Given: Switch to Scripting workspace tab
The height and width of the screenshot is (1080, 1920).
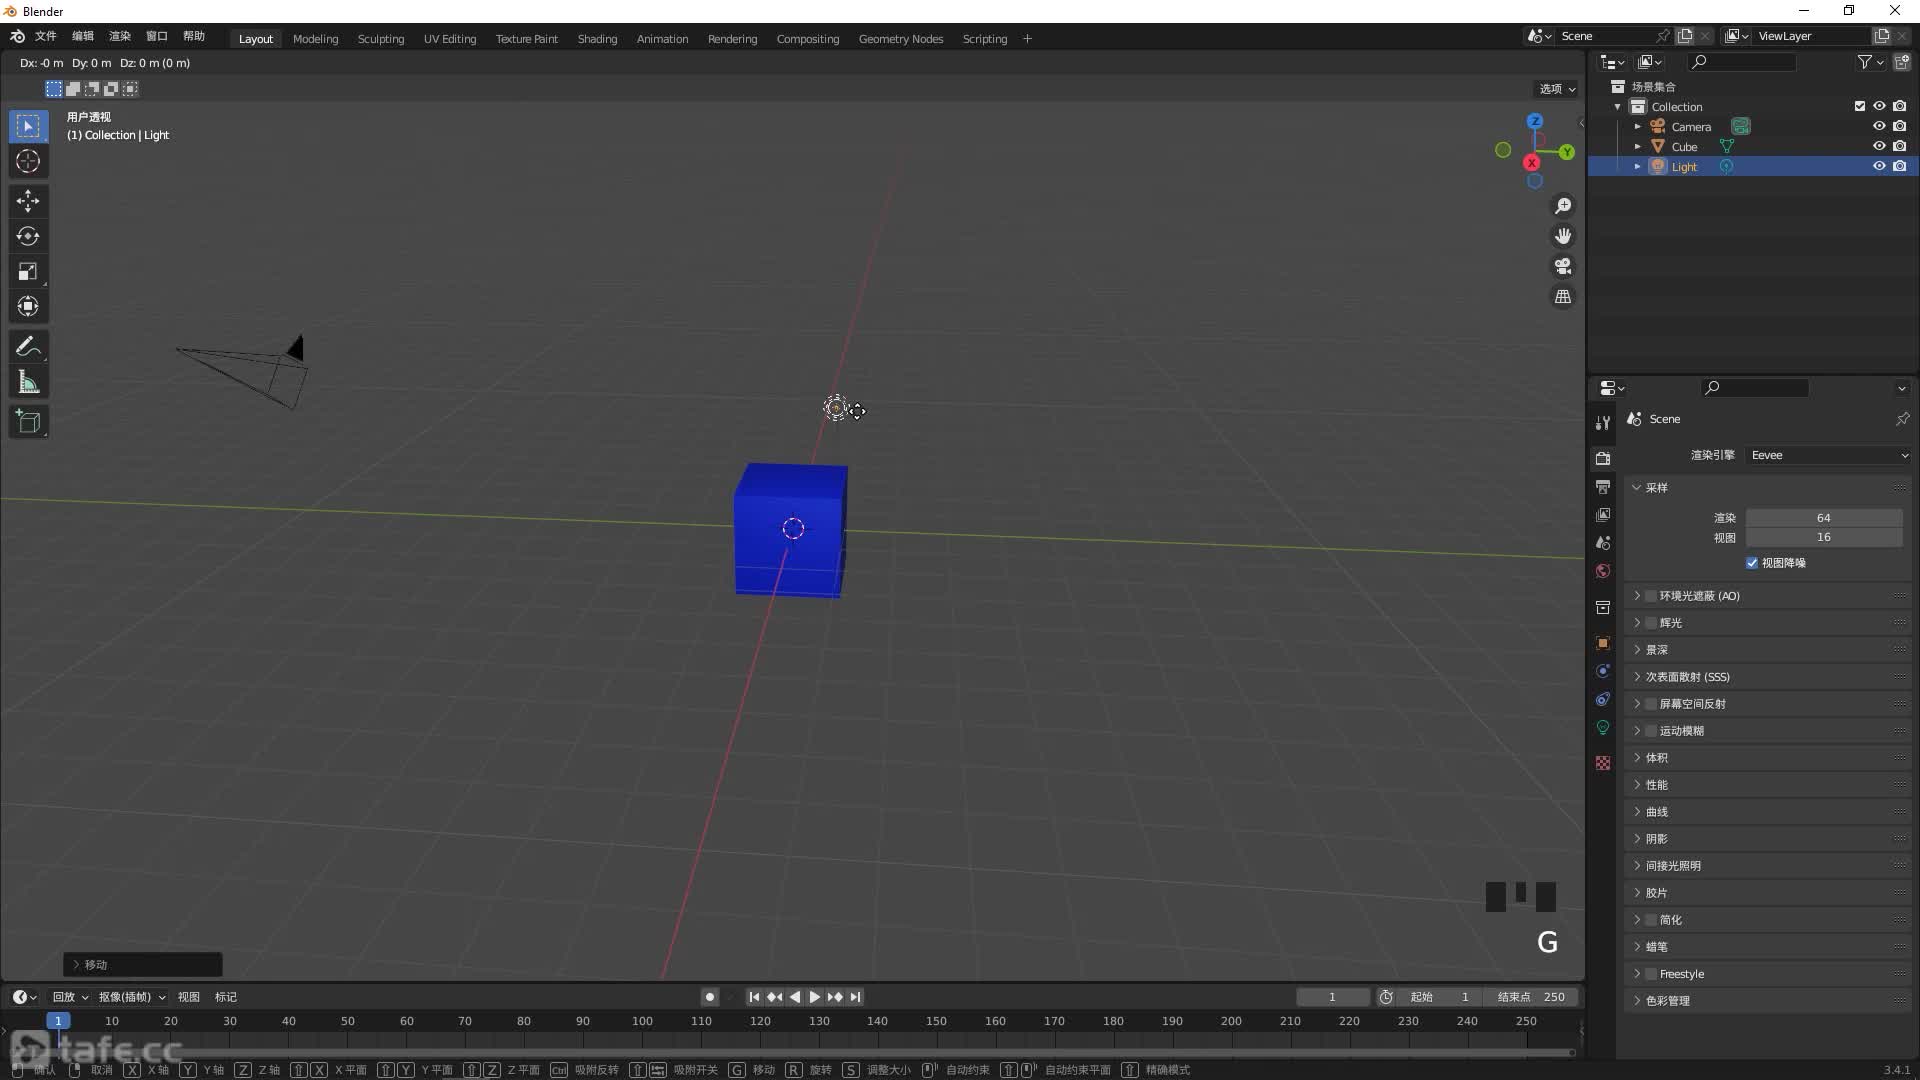Looking at the screenshot, I should click(x=985, y=37).
